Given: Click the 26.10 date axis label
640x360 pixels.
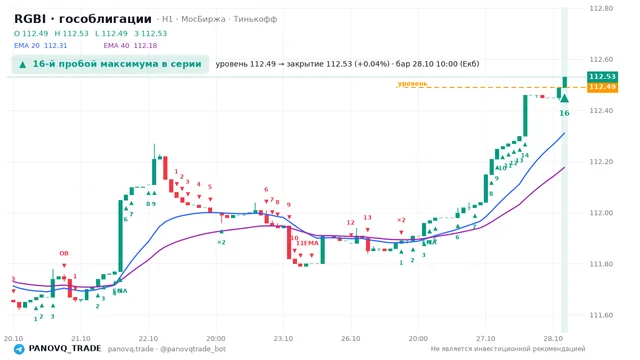Looking at the screenshot, I should tap(351, 338).
